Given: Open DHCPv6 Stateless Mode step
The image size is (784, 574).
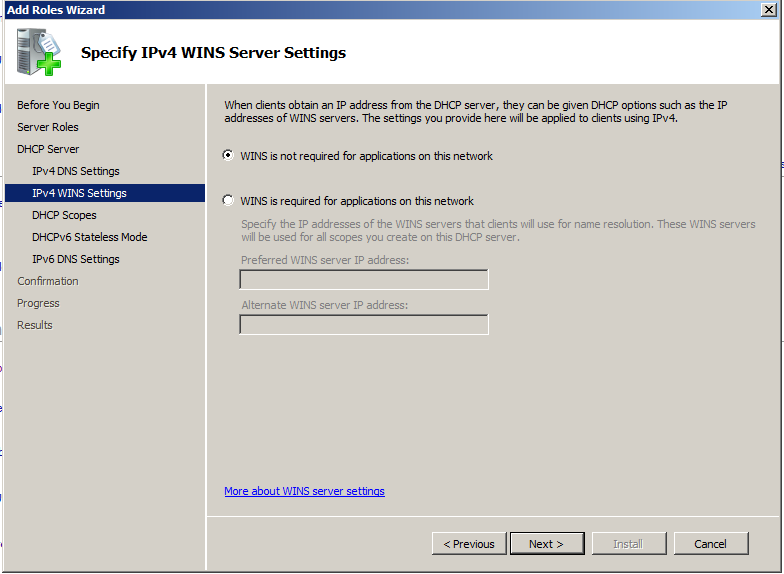Looking at the screenshot, I should point(90,237).
